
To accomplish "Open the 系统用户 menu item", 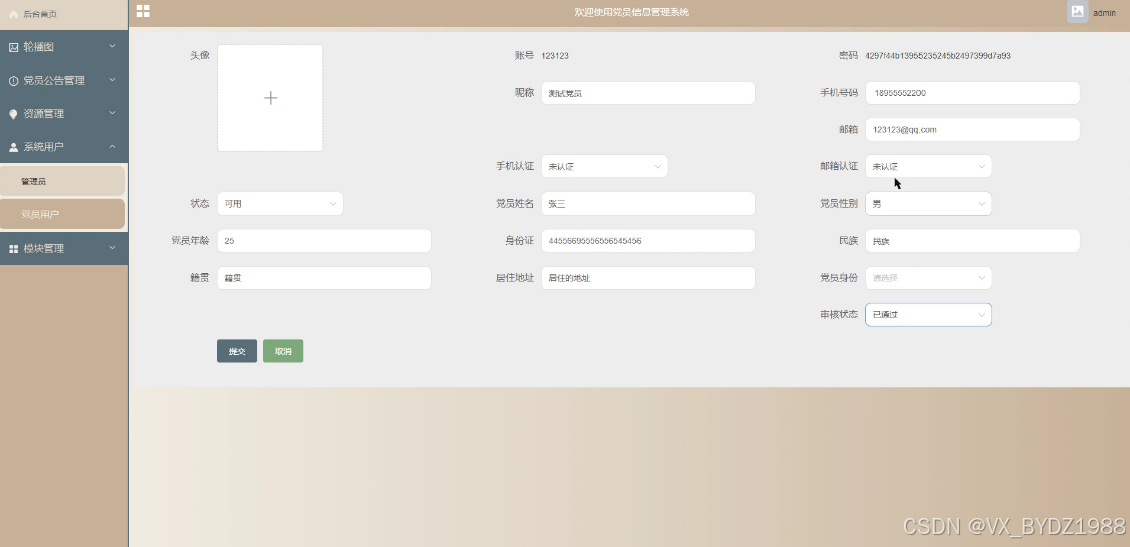I will (x=64, y=147).
